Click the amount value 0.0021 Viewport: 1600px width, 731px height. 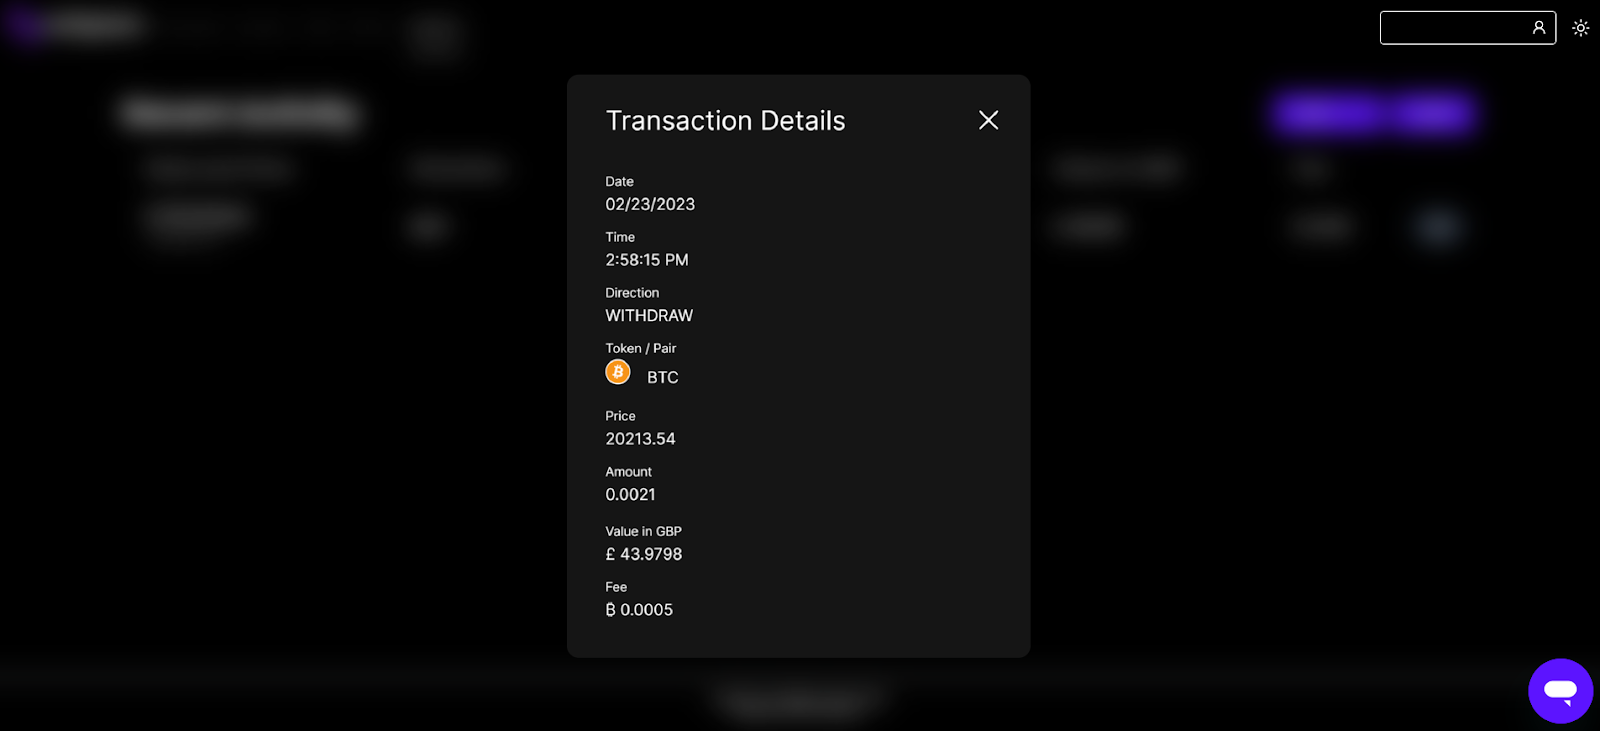pos(630,495)
